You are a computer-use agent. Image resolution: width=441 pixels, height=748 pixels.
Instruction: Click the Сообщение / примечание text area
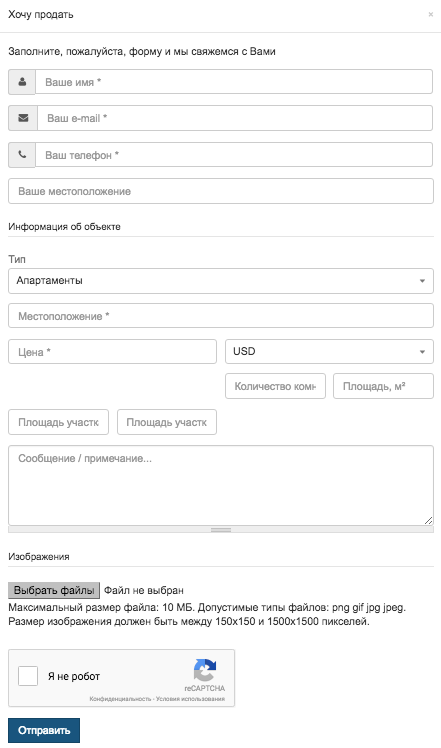[x=220, y=486]
